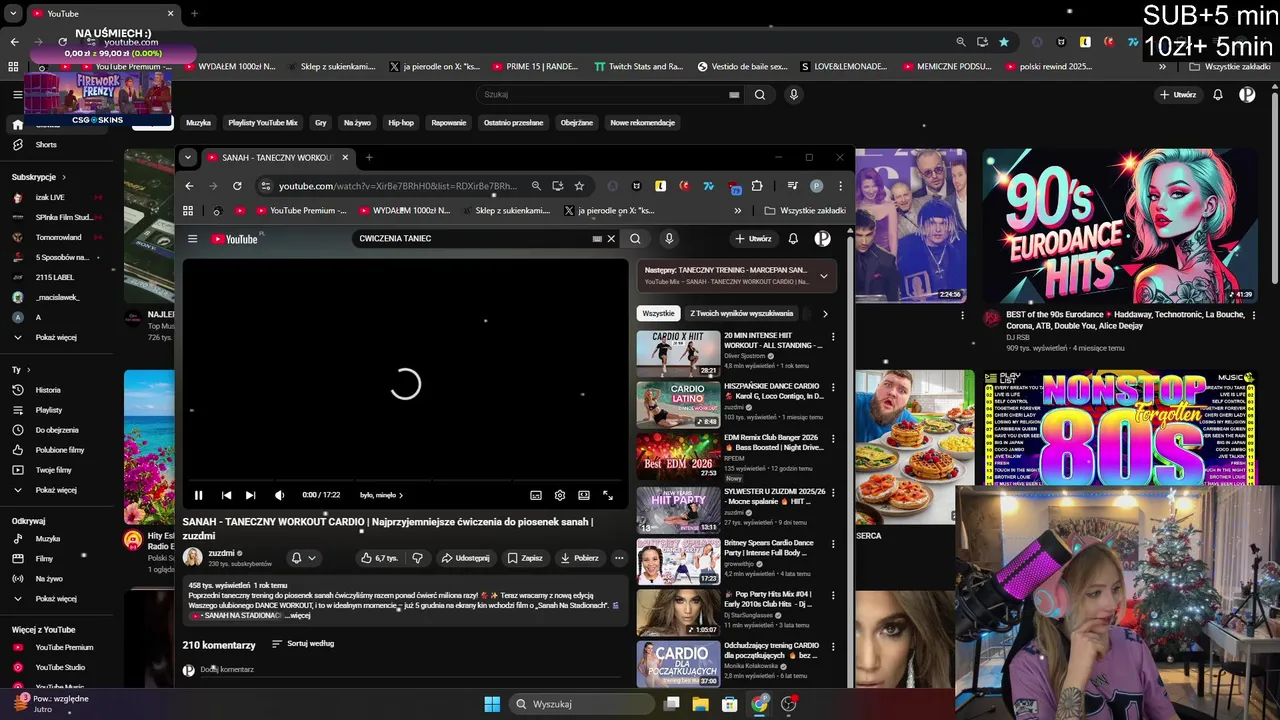Open Windows Start menu
The height and width of the screenshot is (720, 1280).
(x=492, y=704)
